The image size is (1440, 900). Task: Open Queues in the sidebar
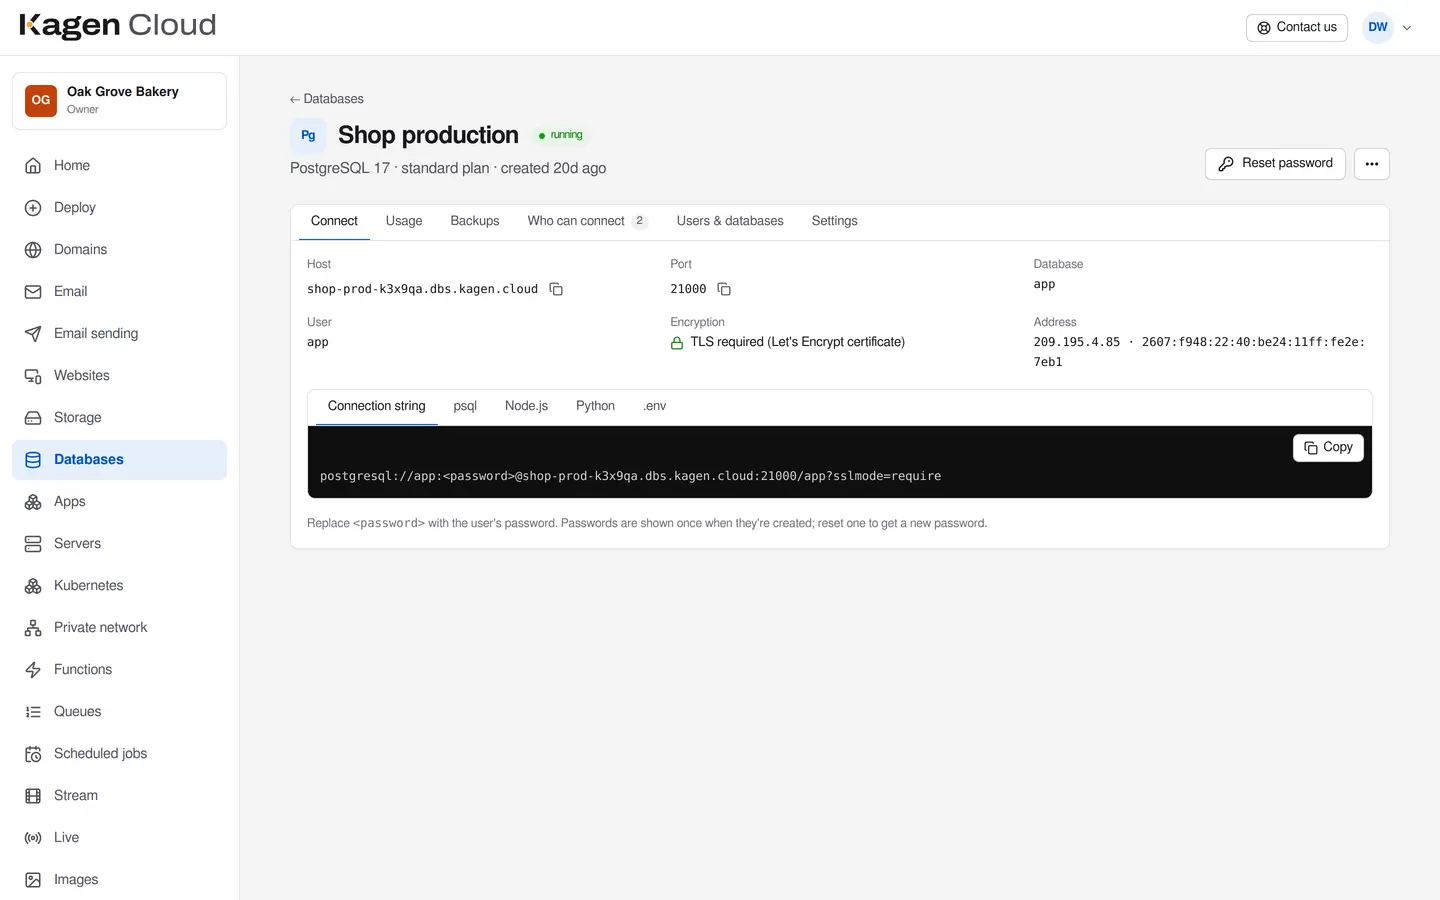click(119, 712)
